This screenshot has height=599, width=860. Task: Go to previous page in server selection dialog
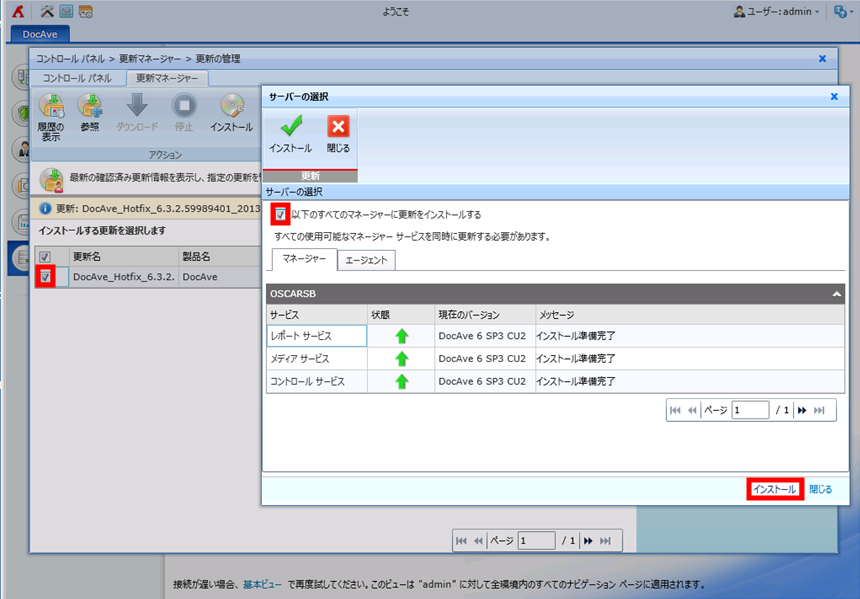[692, 410]
